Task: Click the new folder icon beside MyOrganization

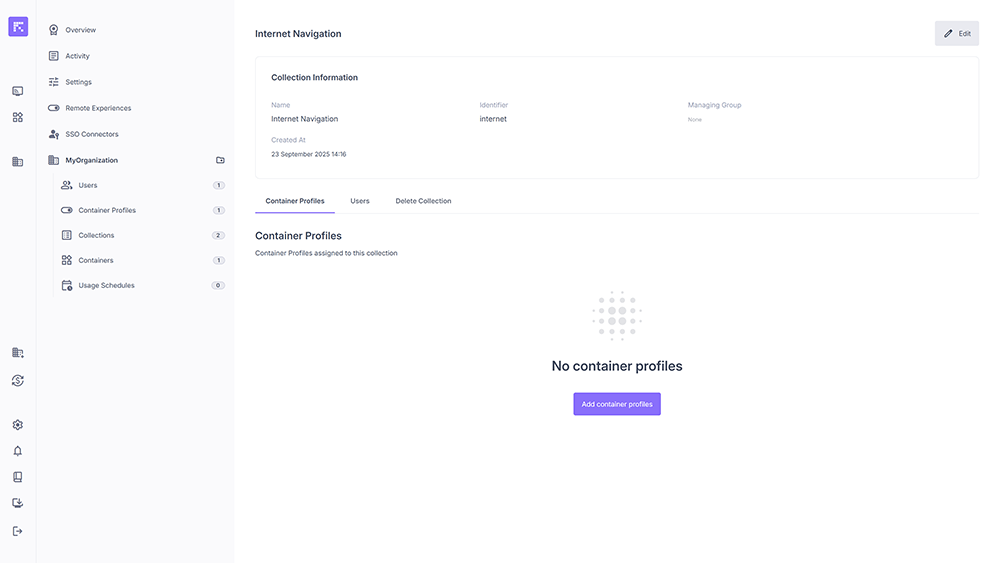Action: tap(220, 160)
